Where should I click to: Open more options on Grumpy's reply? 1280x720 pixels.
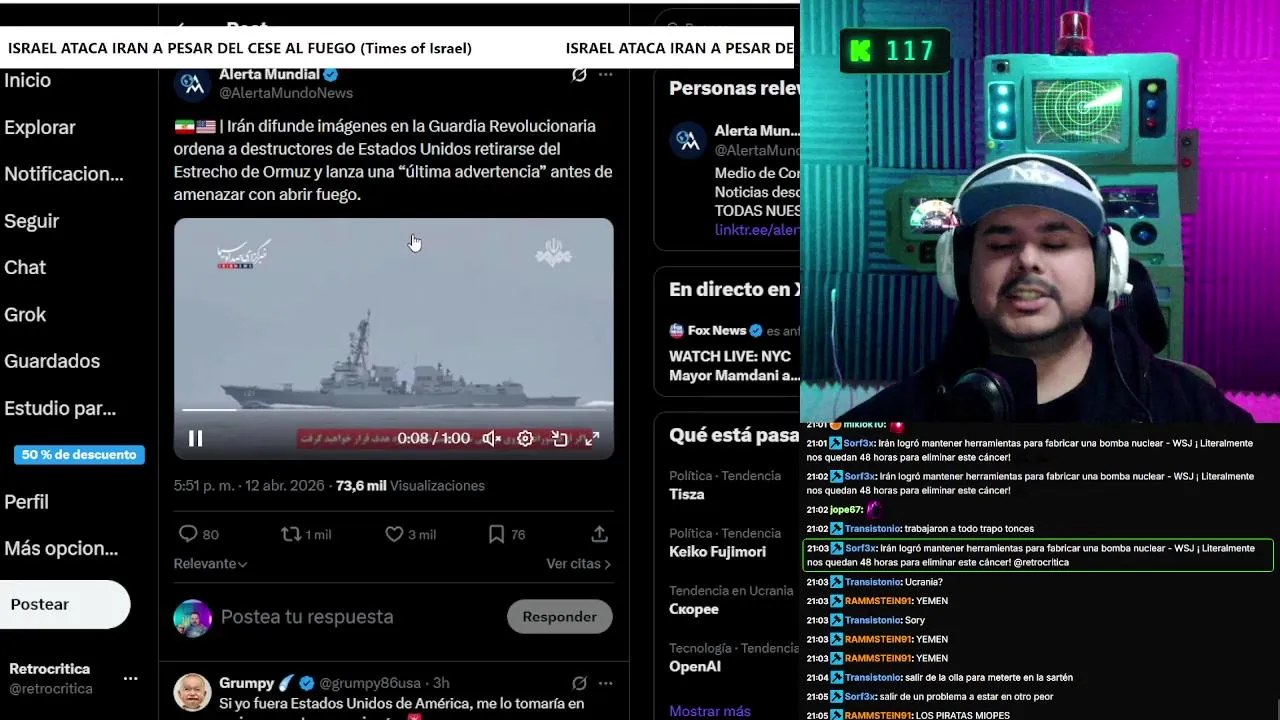click(605, 683)
